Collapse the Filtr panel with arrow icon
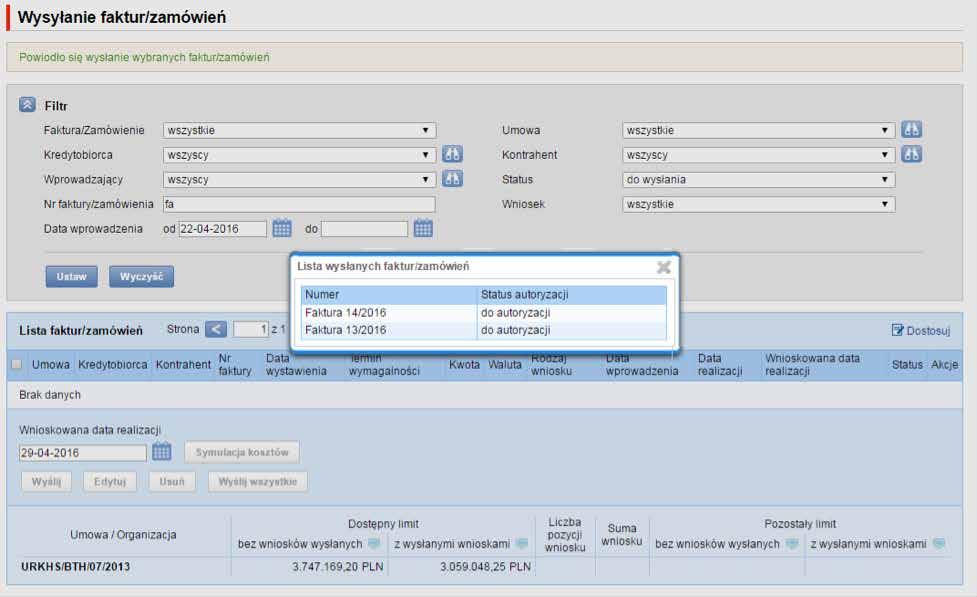Image resolution: width=977 pixels, height=597 pixels. click(x=27, y=105)
